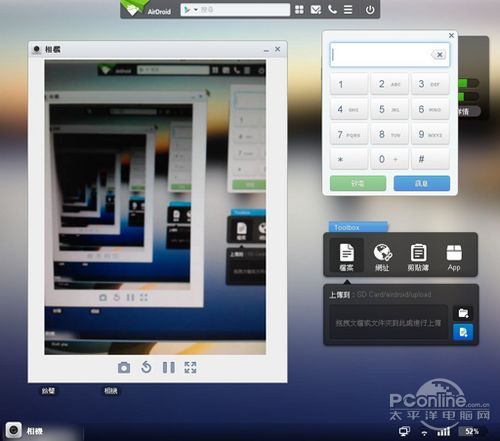Close the dialer popup
Screen dimensions: 500x441
[x=451, y=35]
